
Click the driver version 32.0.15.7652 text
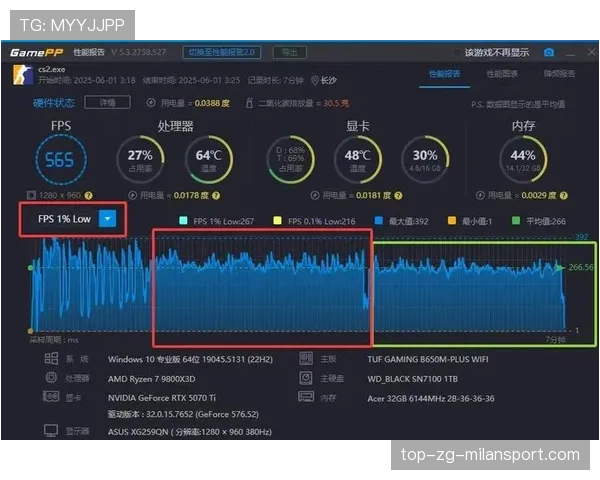click(x=183, y=415)
